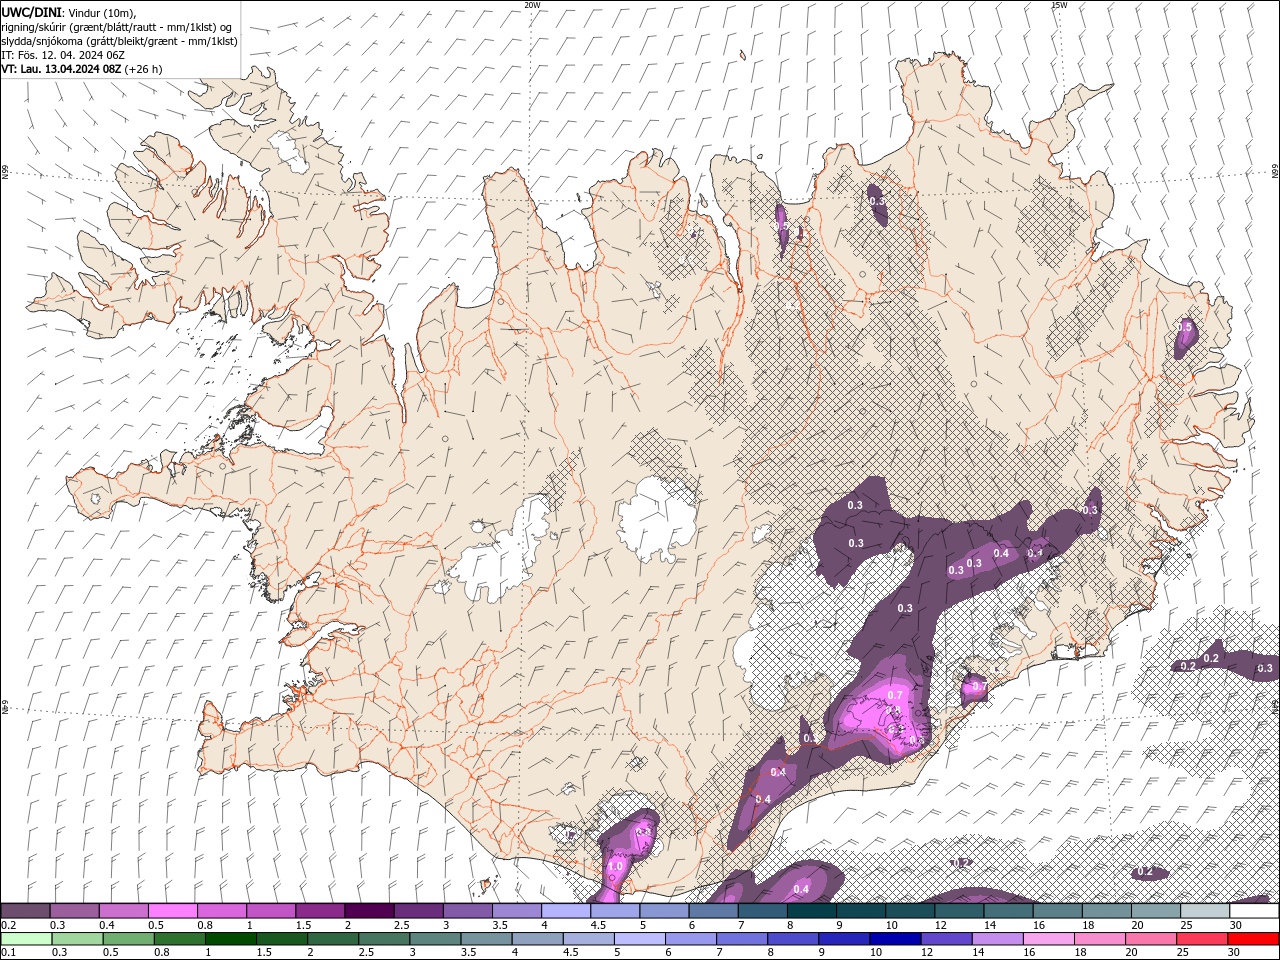The width and height of the screenshot is (1280, 960).
Task: Select the valid time 'VT: Lau. 13.04.2024 08Z'
Action: point(62,69)
